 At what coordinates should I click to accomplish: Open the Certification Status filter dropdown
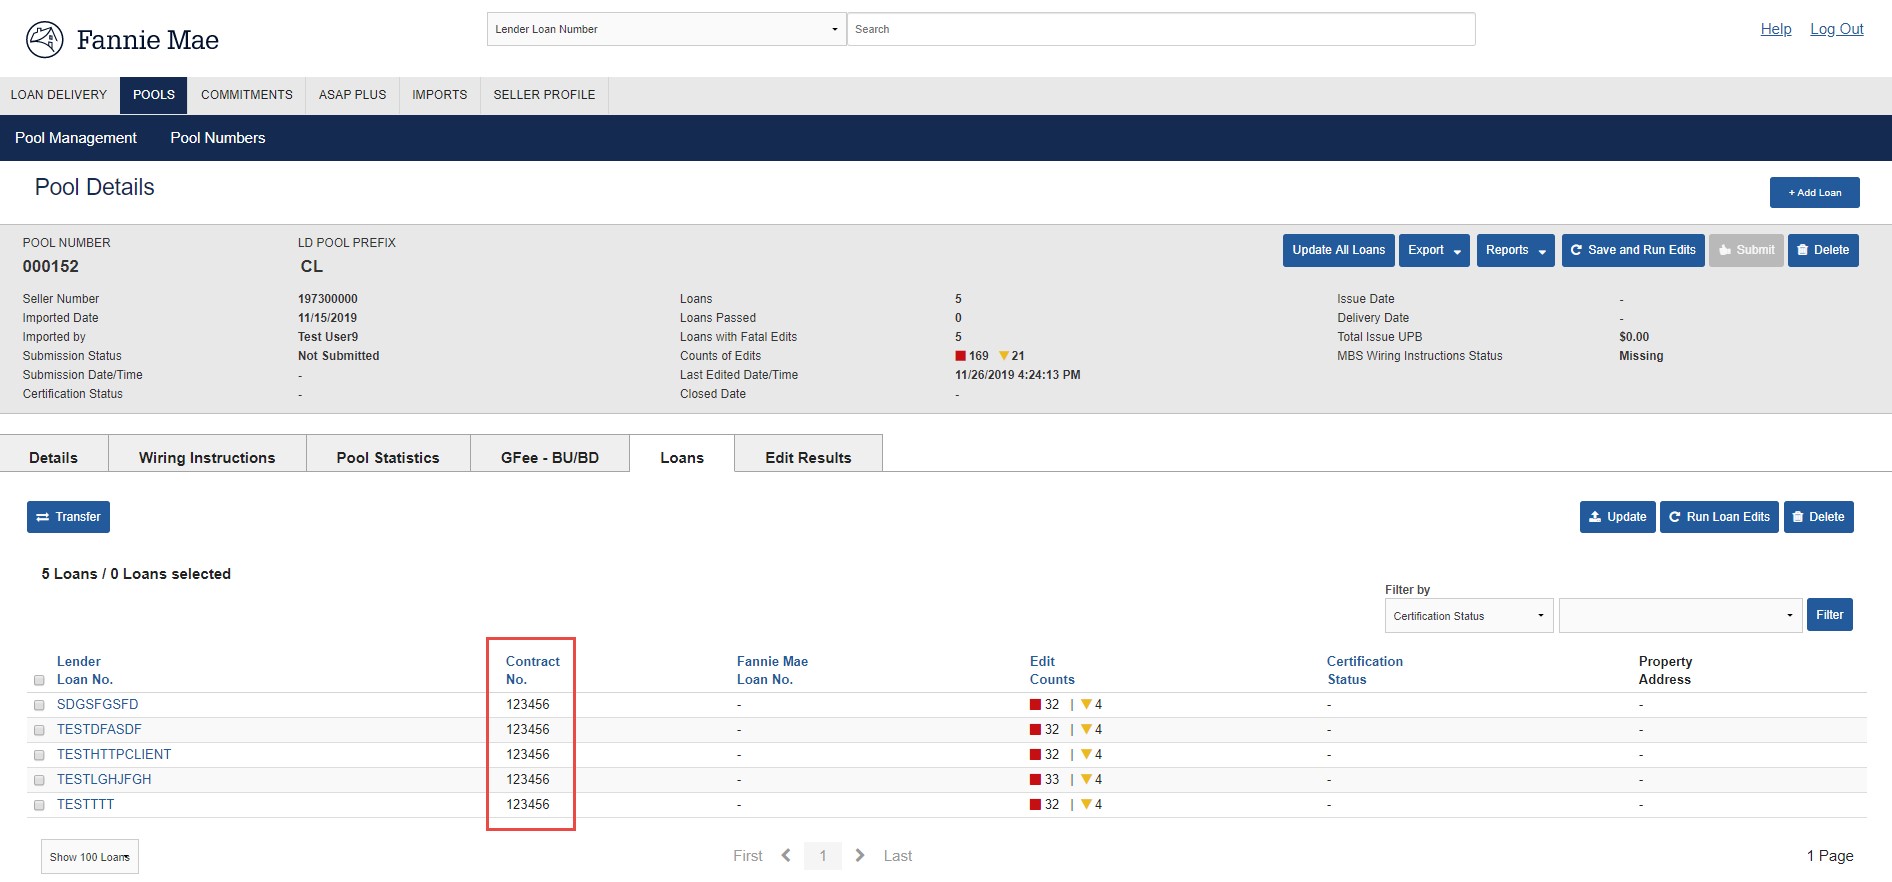click(1469, 616)
